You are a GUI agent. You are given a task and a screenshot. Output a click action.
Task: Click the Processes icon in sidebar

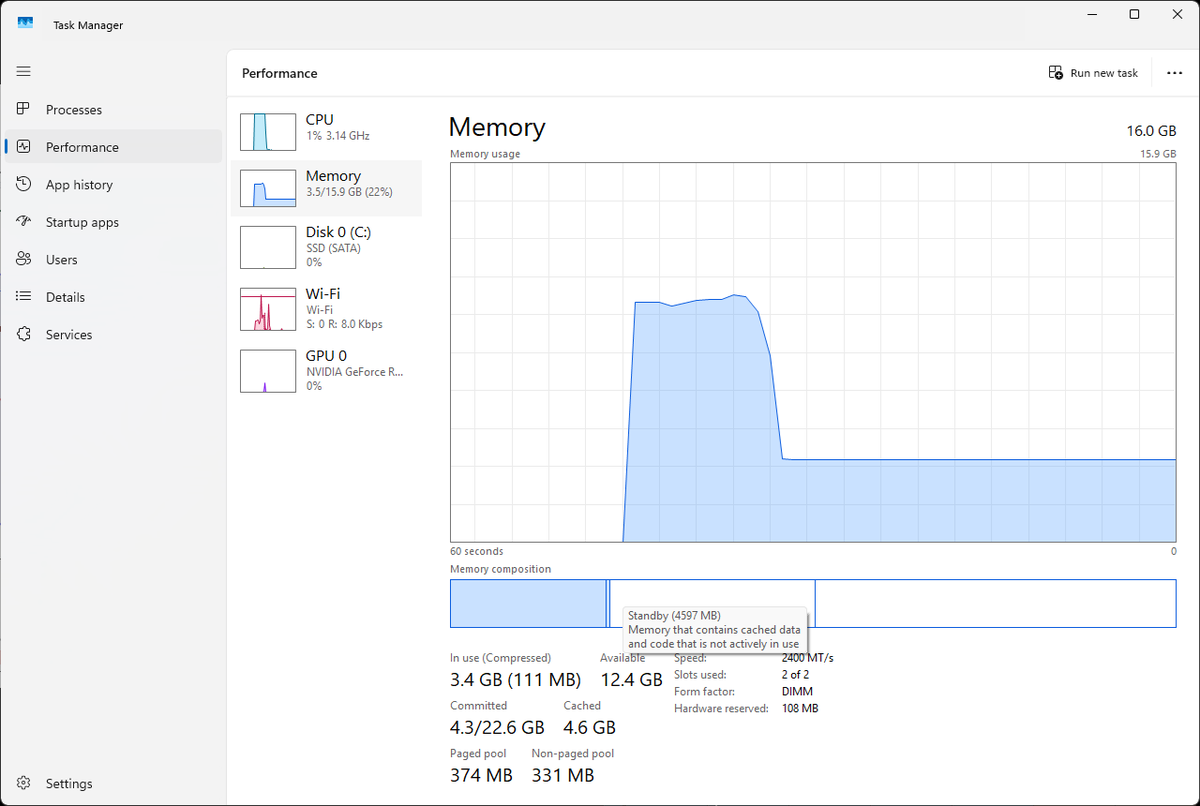click(x=24, y=109)
